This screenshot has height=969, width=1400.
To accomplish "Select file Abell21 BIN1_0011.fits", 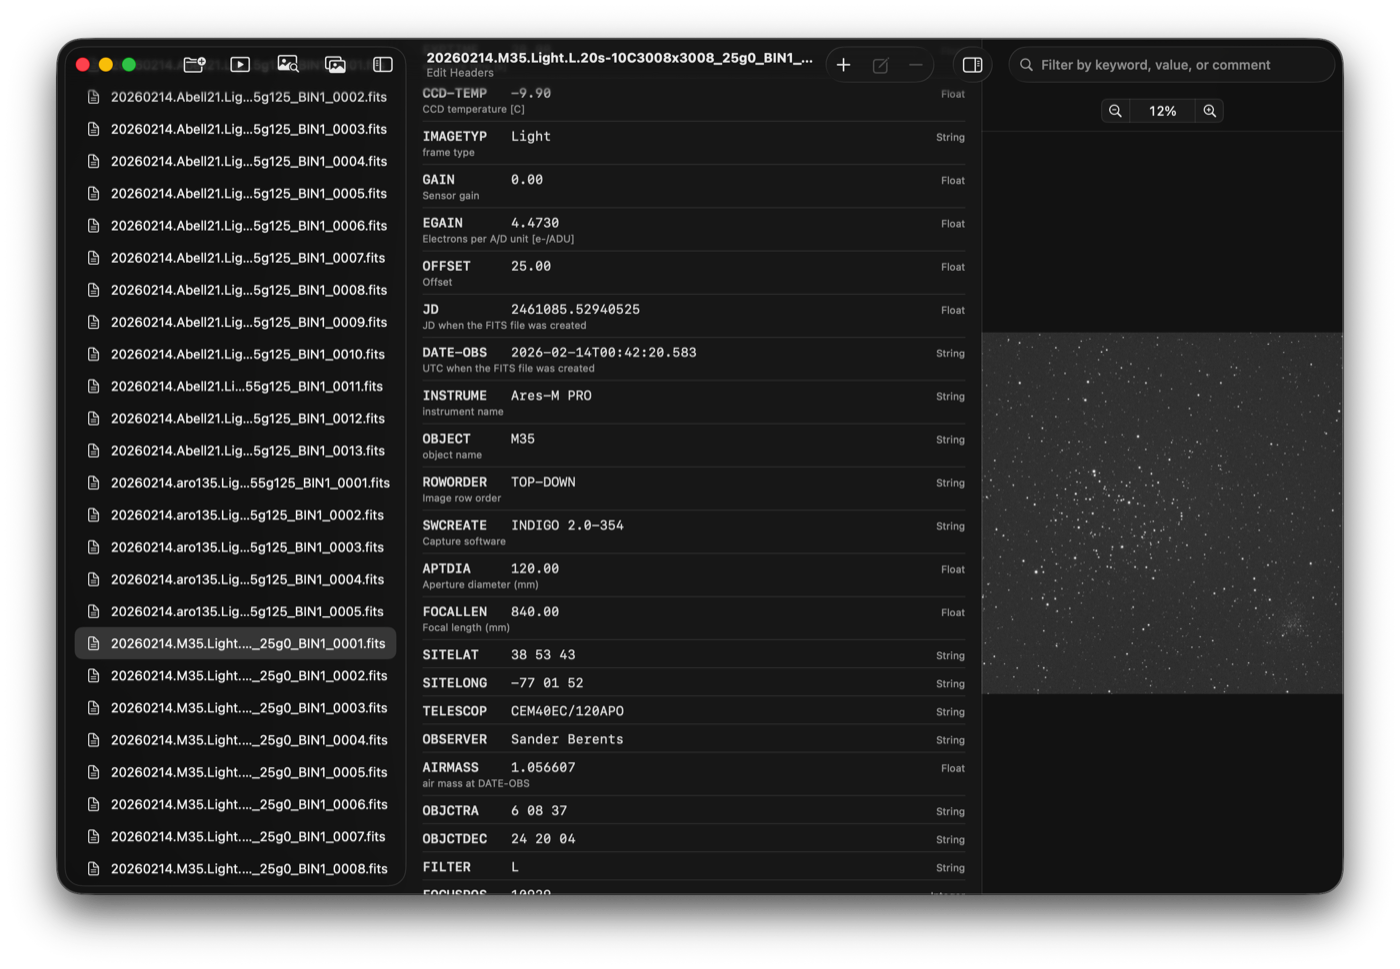I will (236, 386).
